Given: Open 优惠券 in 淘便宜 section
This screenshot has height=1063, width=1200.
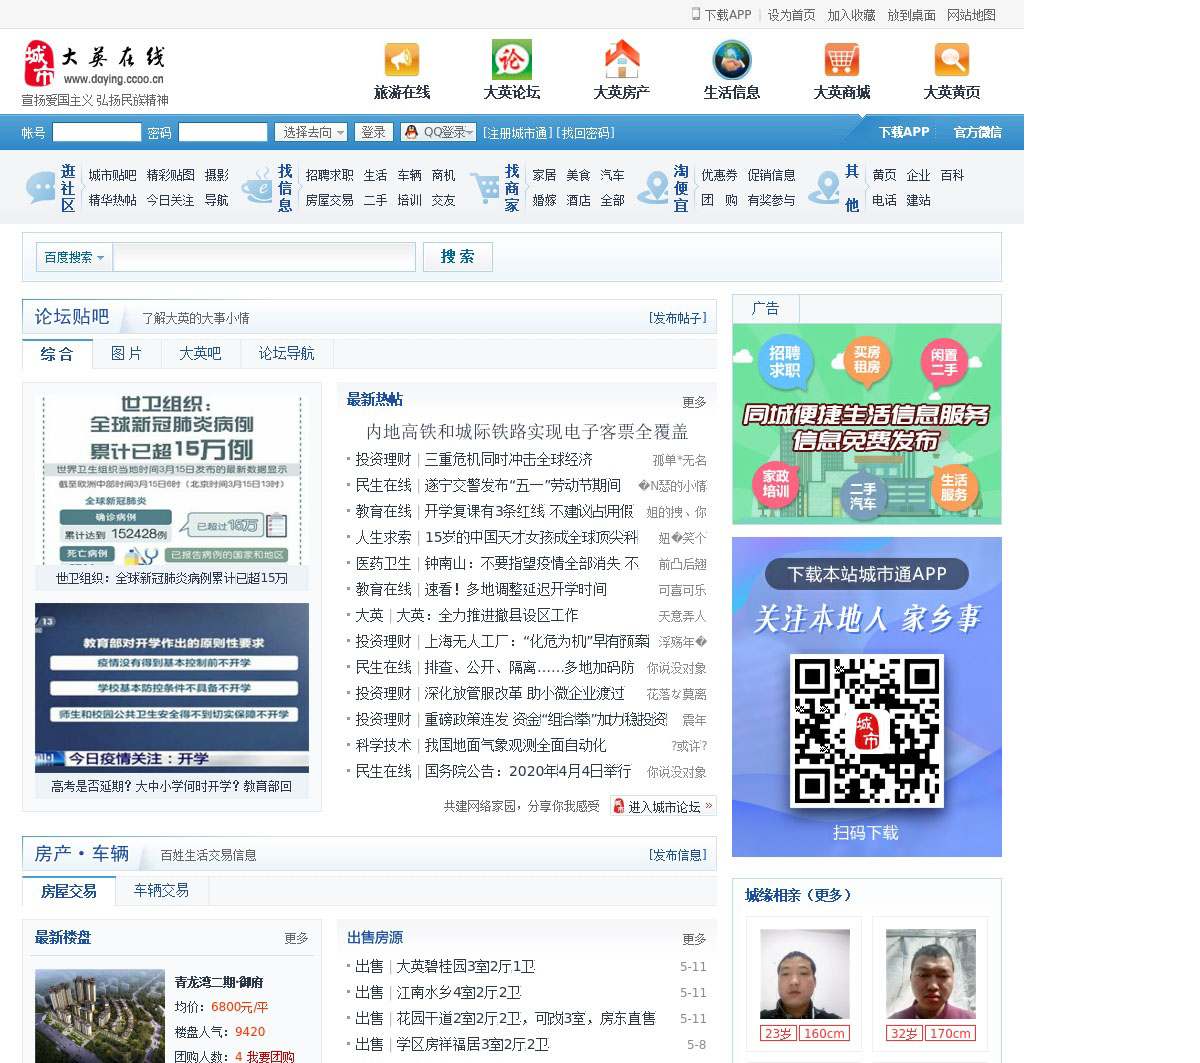Looking at the screenshot, I should [719, 175].
